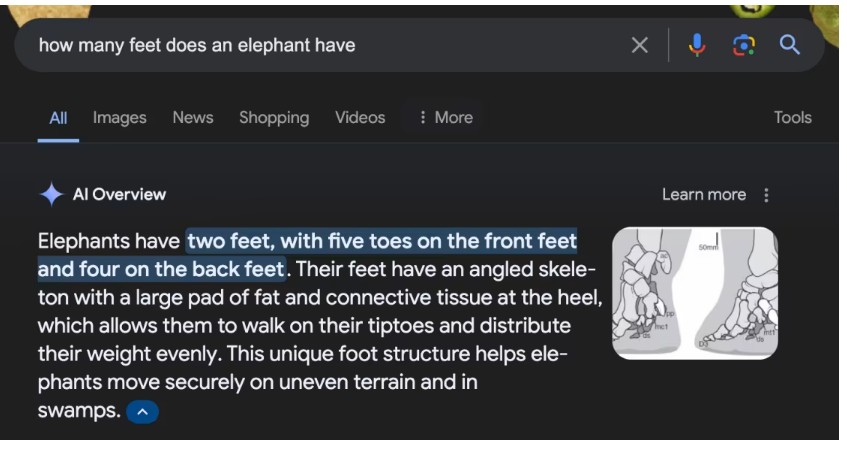The height and width of the screenshot is (450, 847).
Task: Select the All results tab
Action: point(59,118)
